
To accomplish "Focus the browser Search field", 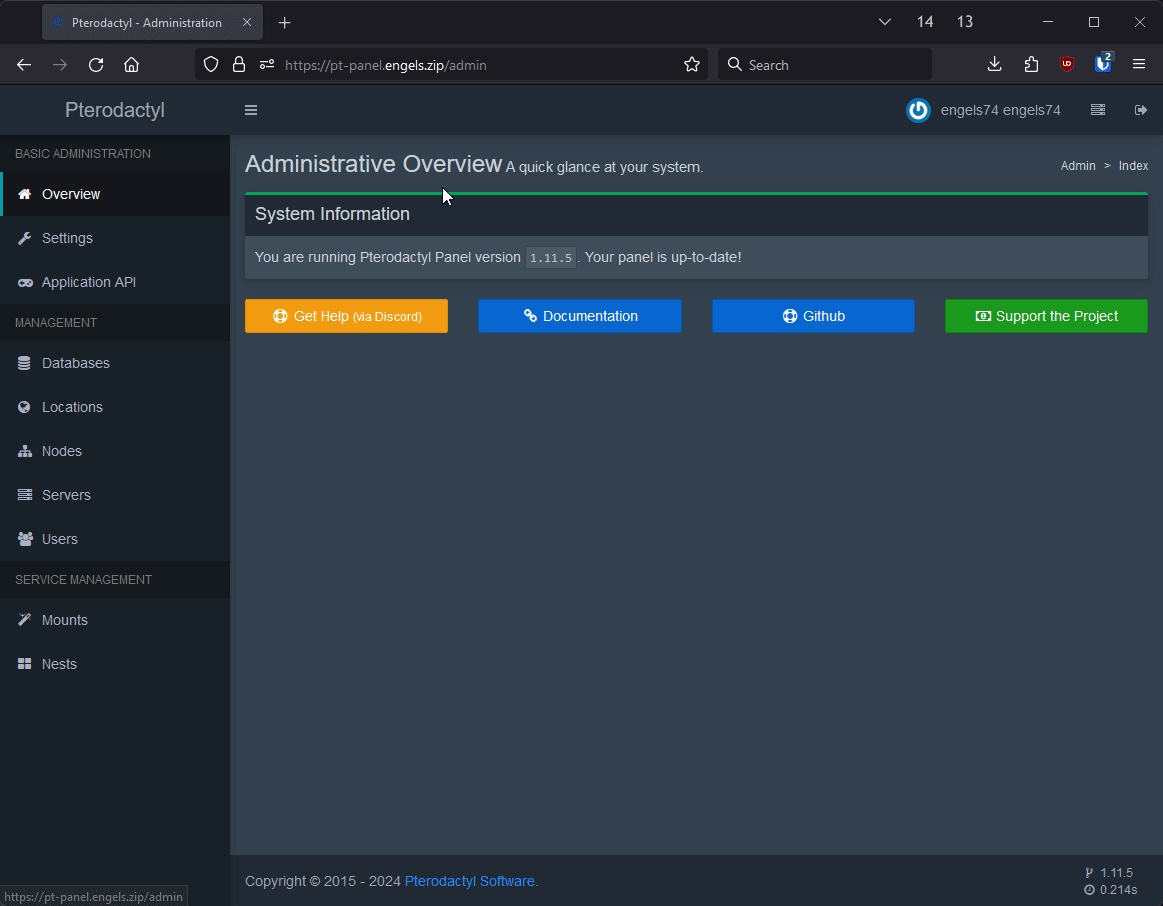I will [x=825, y=65].
